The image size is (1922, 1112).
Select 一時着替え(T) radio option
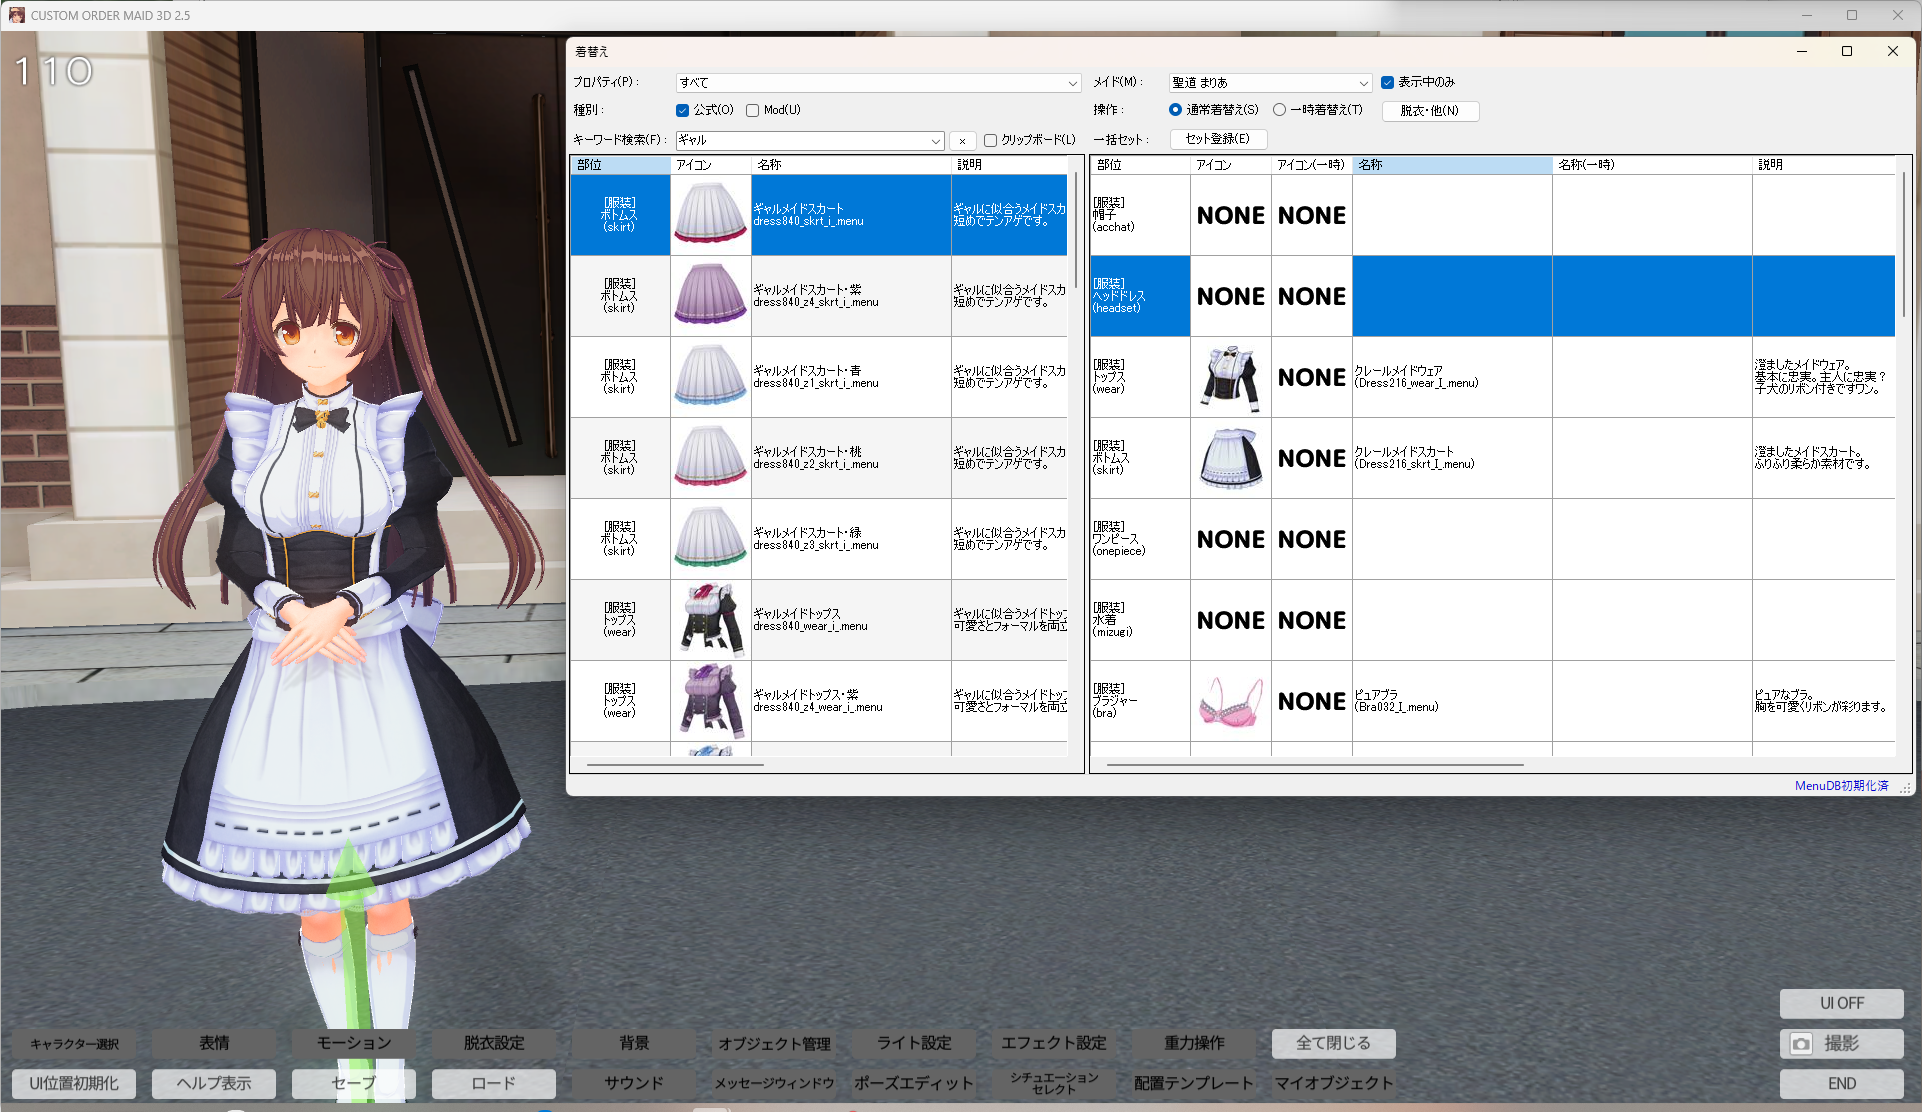(1279, 110)
